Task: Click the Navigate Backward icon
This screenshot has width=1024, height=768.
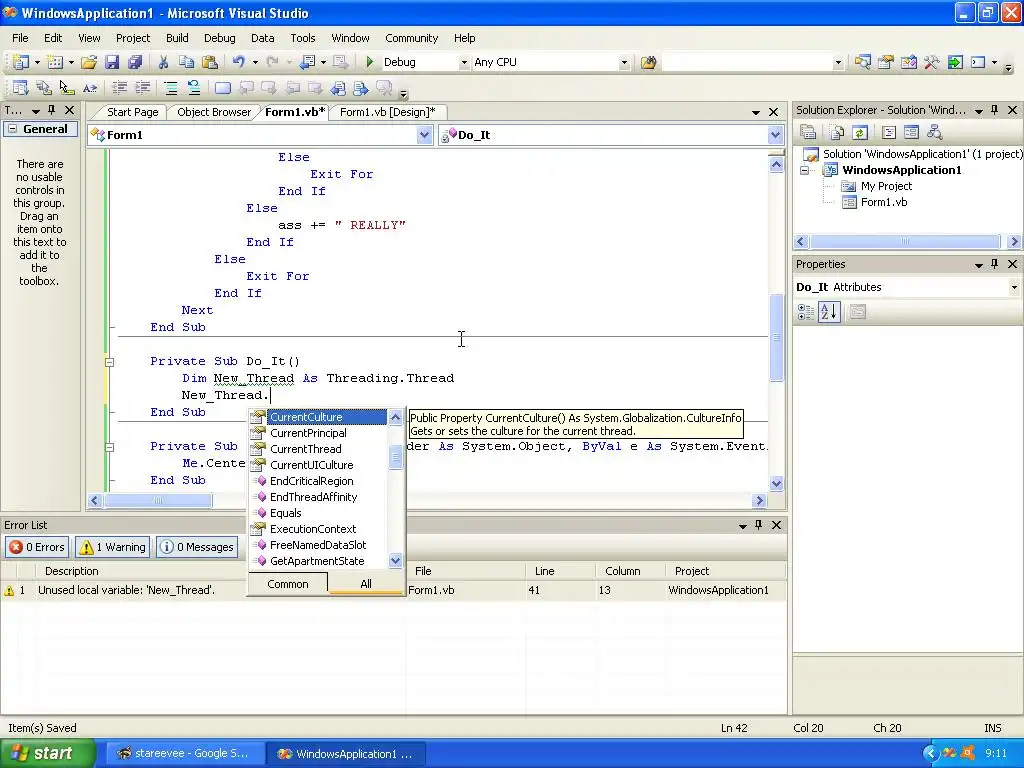Action: coord(308,62)
